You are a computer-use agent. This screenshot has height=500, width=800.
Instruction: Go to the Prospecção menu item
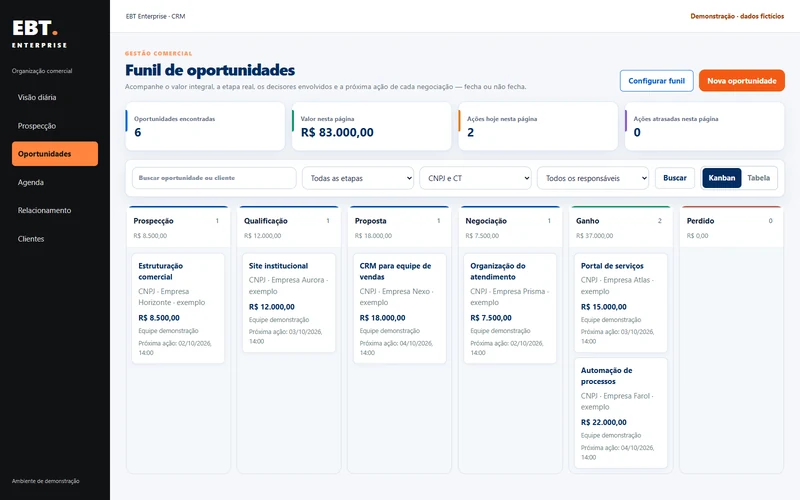click(55, 126)
